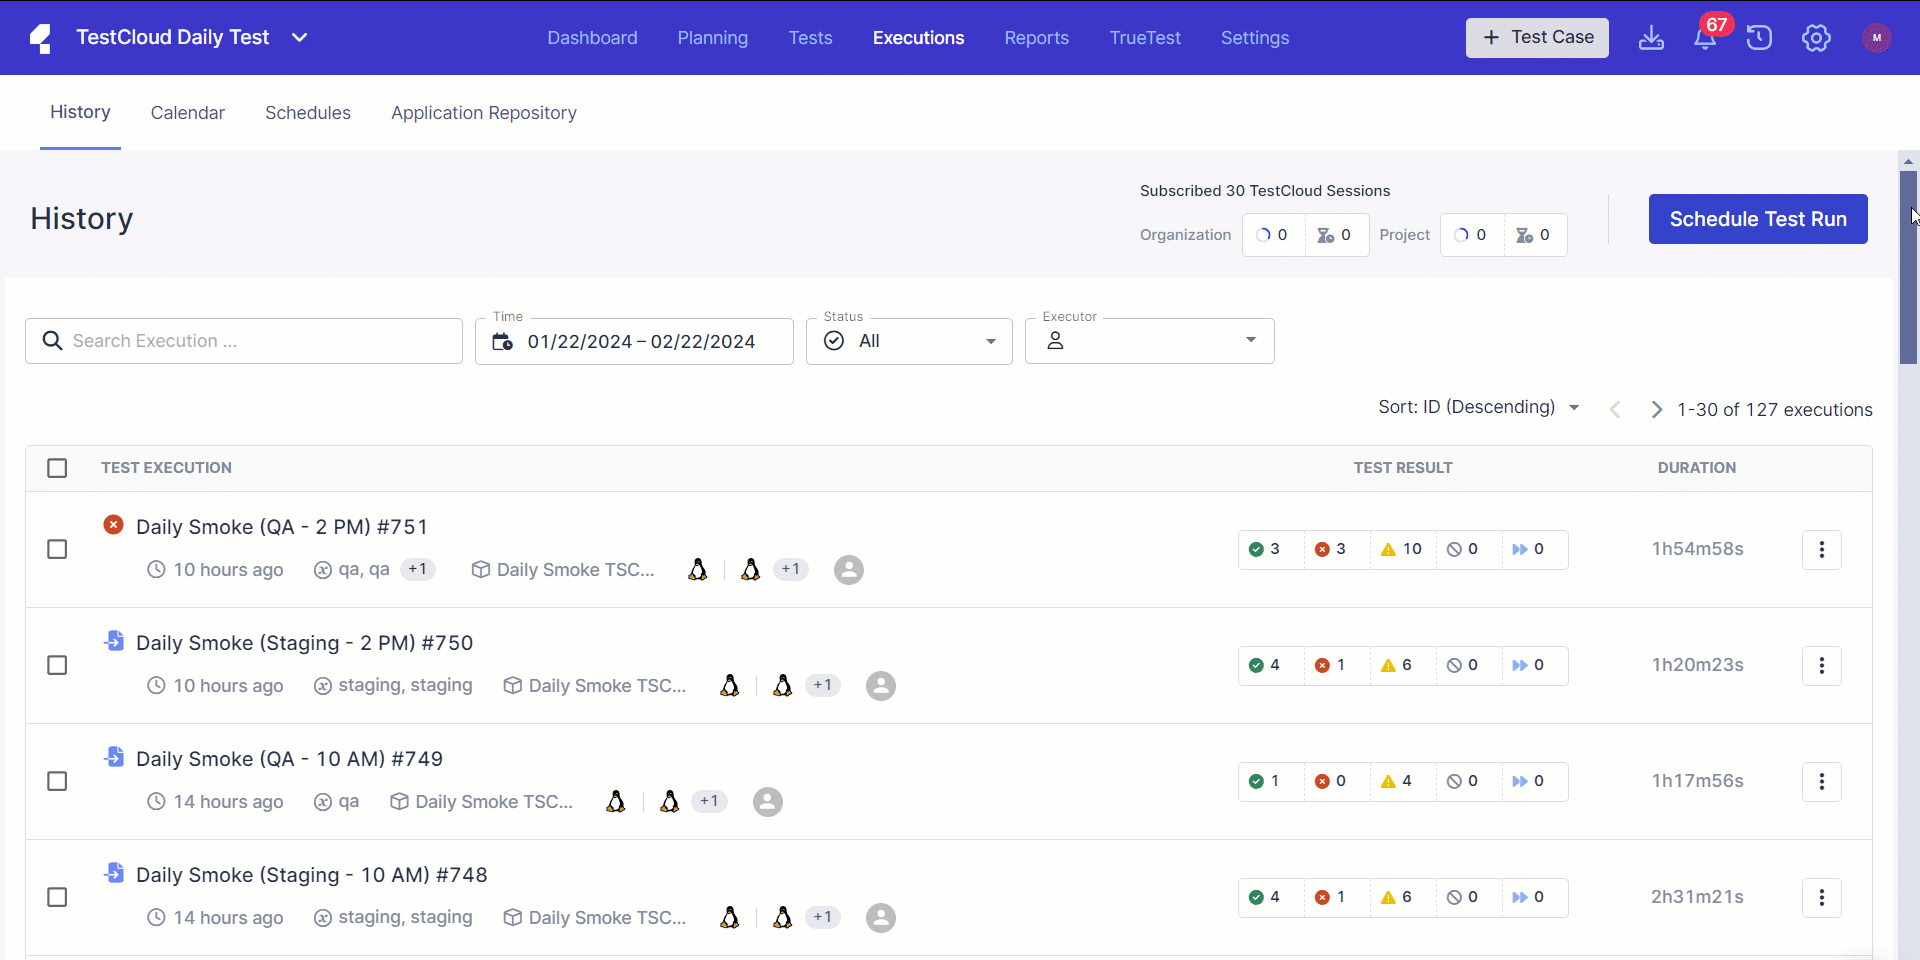This screenshot has height=960, width=1920.
Task: Switch to the Calendar tab
Action: click(188, 113)
